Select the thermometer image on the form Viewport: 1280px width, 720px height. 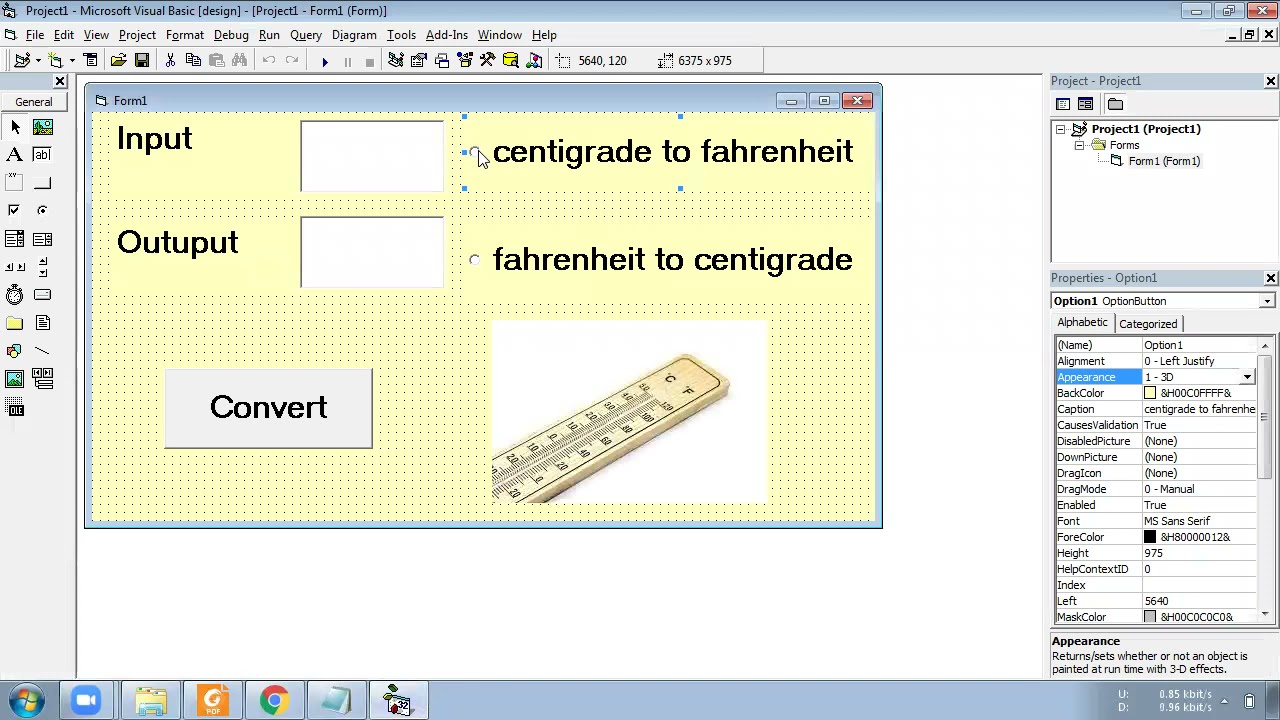coord(629,411)
